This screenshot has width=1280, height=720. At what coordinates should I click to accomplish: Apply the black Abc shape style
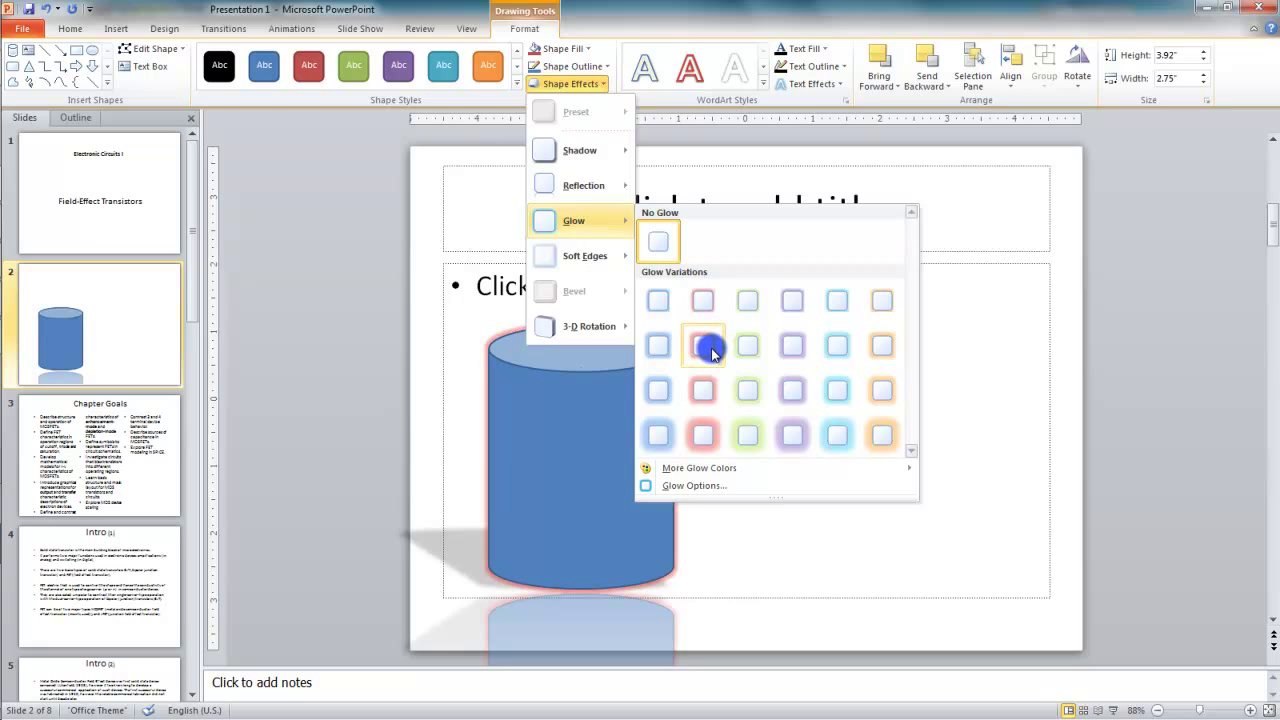(x=219, y=66)
